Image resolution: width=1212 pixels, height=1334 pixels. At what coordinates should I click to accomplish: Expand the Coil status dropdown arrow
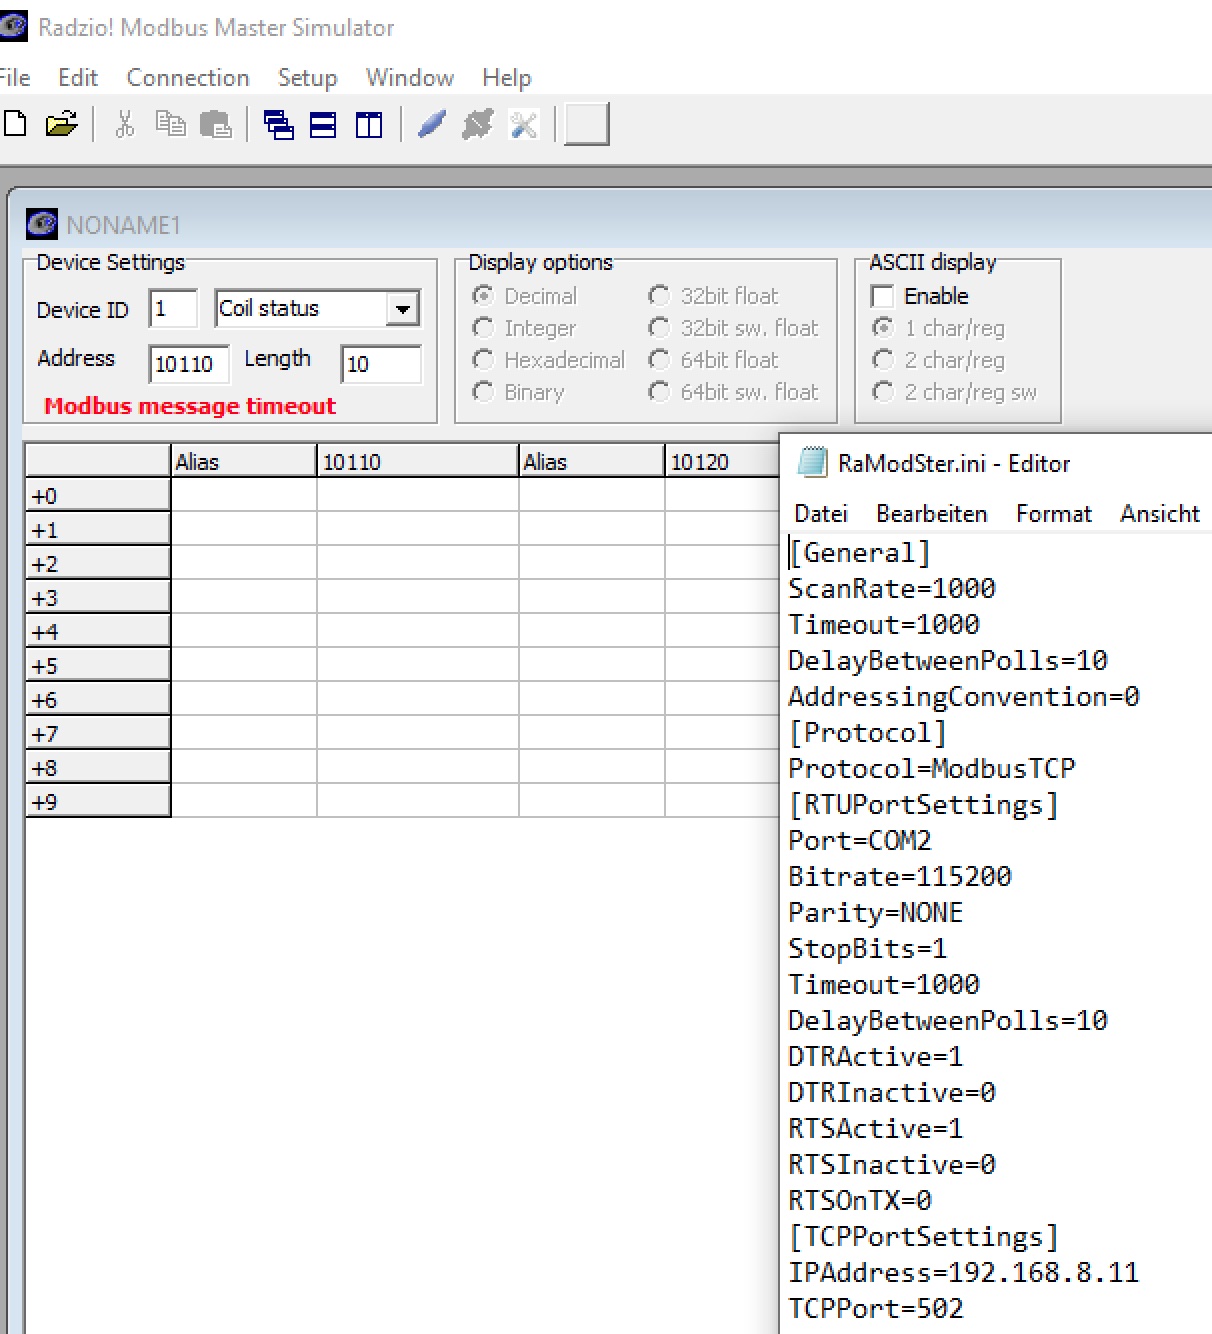tap(402, 309)
